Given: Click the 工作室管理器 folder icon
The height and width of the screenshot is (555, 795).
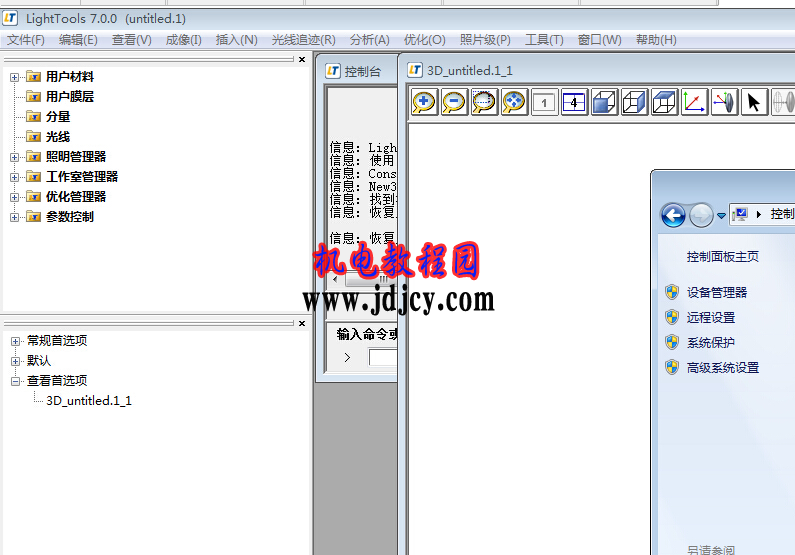Looking at the screenshot, I should tap(34, 176).
